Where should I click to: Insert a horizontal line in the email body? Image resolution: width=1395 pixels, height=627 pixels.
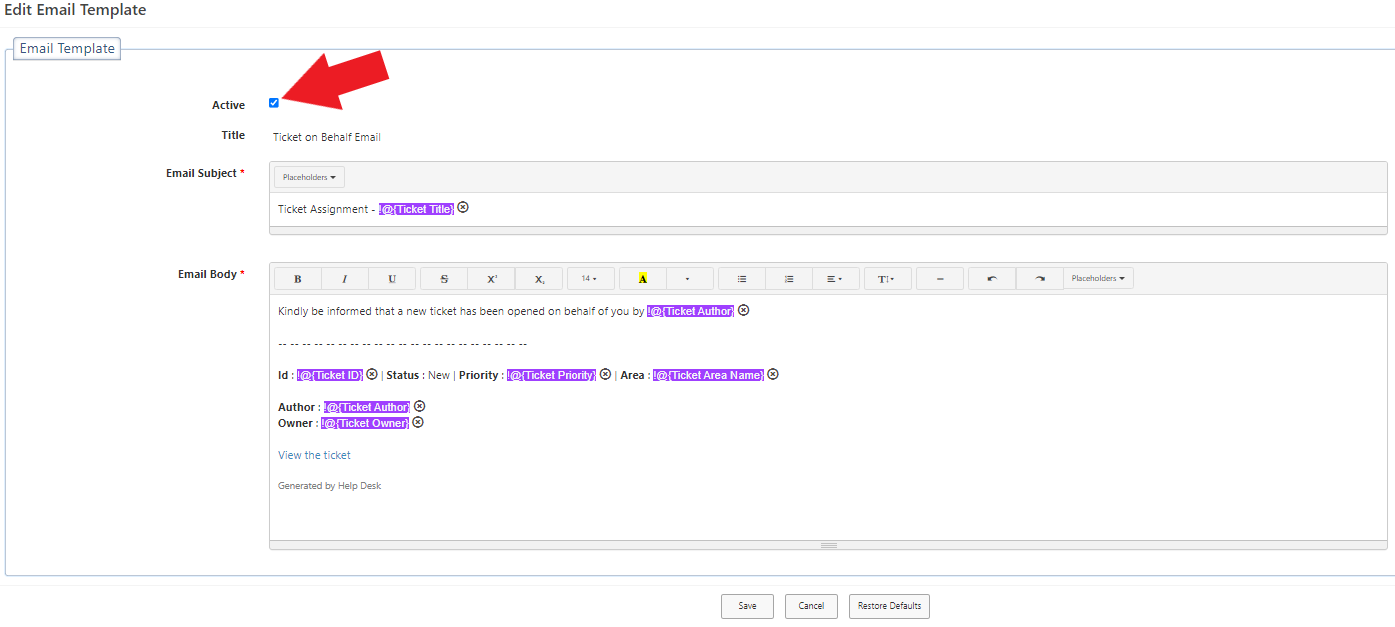click(939, 278)
